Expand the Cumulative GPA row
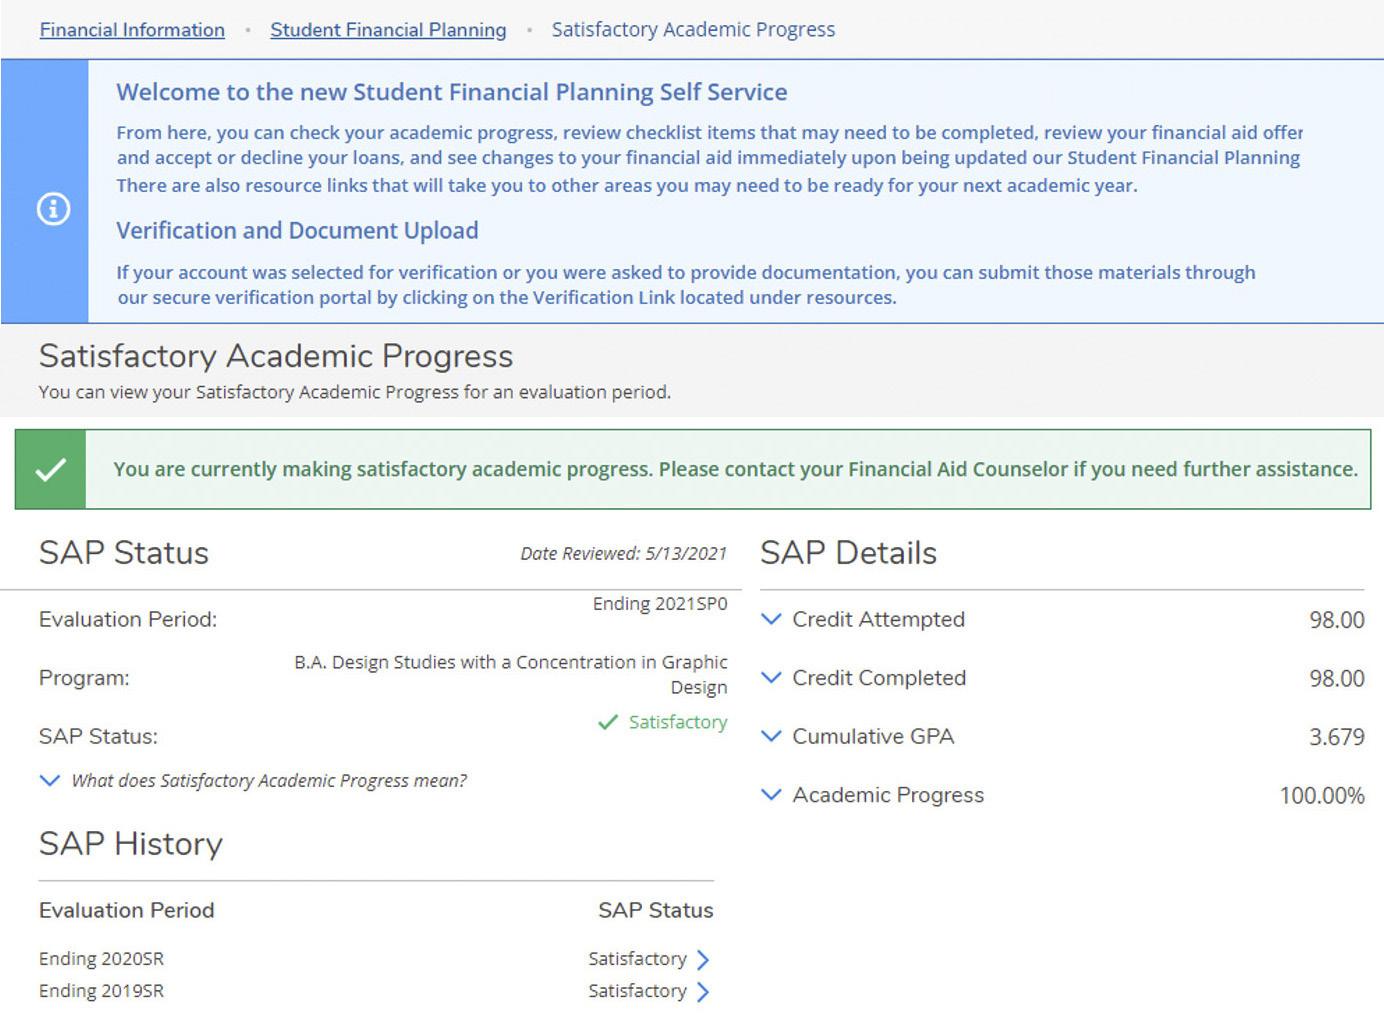This screenshot has height=1036, width=1384. [771, 736]
